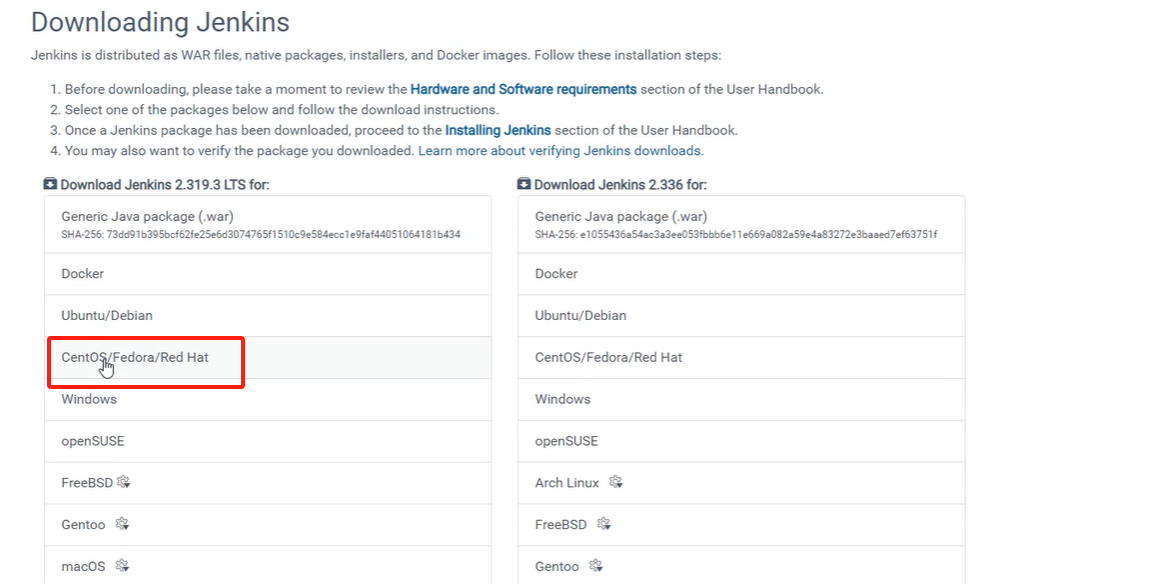
Task: Open the Installing Jenkins handbook link
Action: point(498,130)
